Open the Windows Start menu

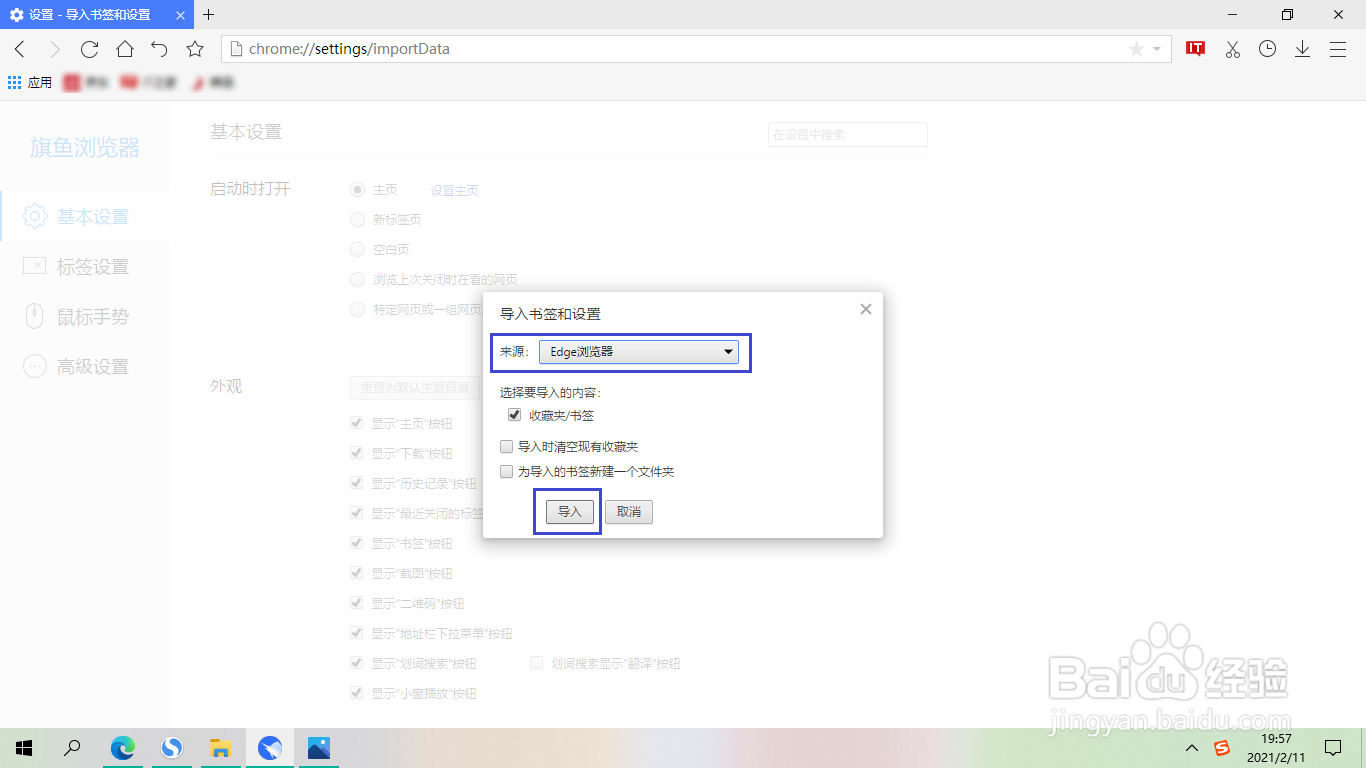click(24, 747)
